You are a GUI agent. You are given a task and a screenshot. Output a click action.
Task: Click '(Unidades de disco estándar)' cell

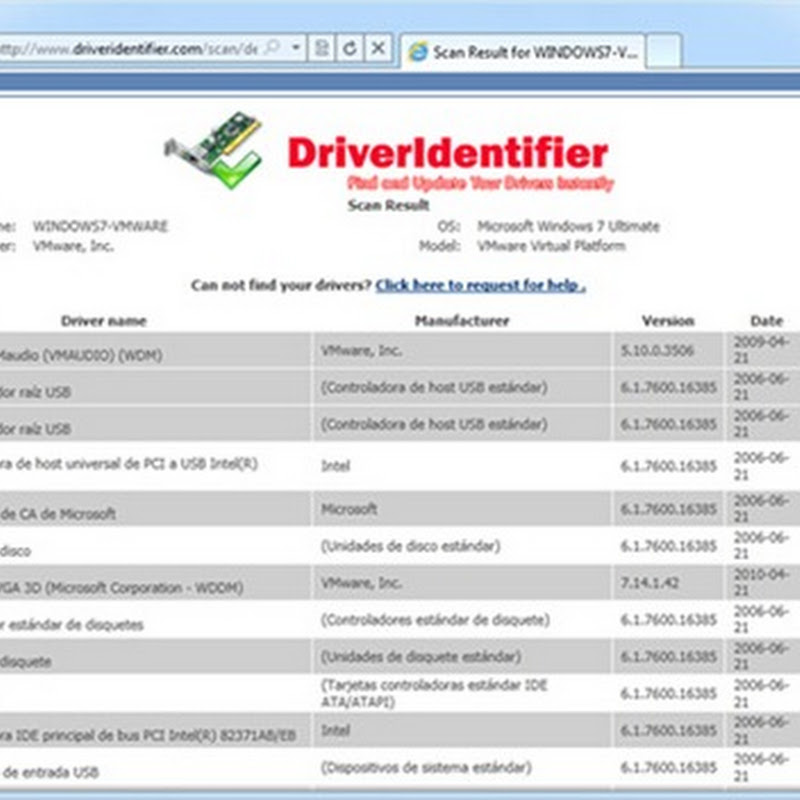tap(462, 546)
